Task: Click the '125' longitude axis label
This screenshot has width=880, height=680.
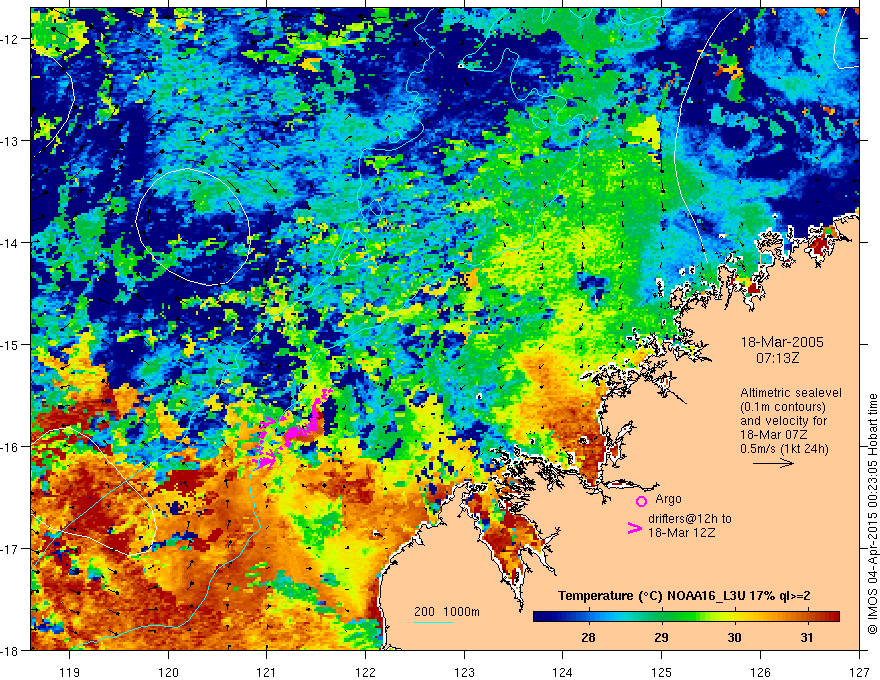Action: tap(662, 672)
